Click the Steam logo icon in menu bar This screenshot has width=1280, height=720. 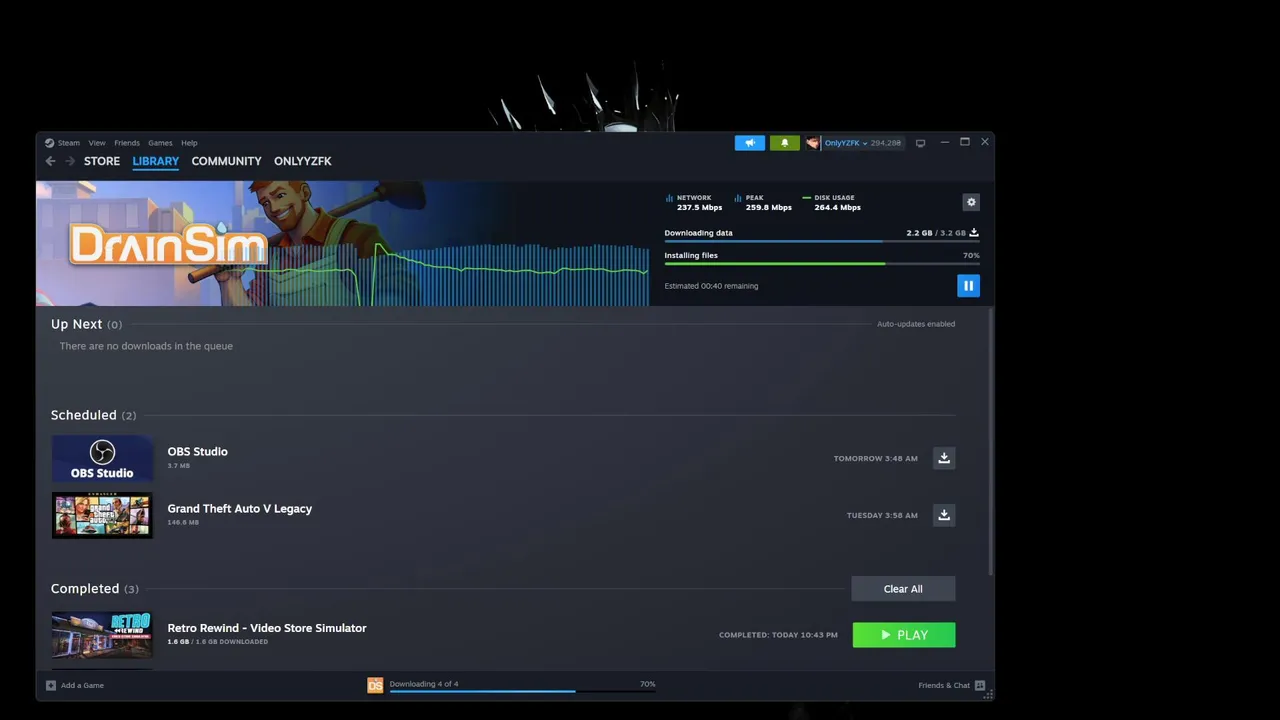[49, 143]
